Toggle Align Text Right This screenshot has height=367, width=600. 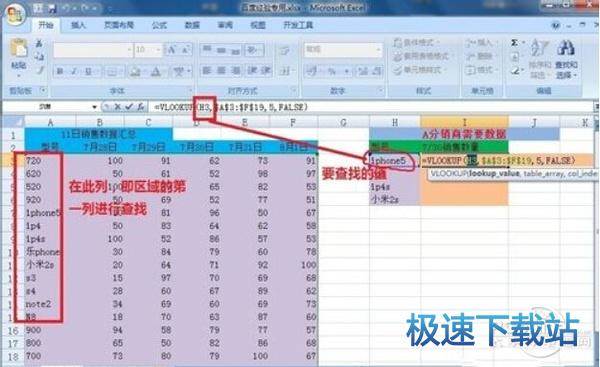235,71
